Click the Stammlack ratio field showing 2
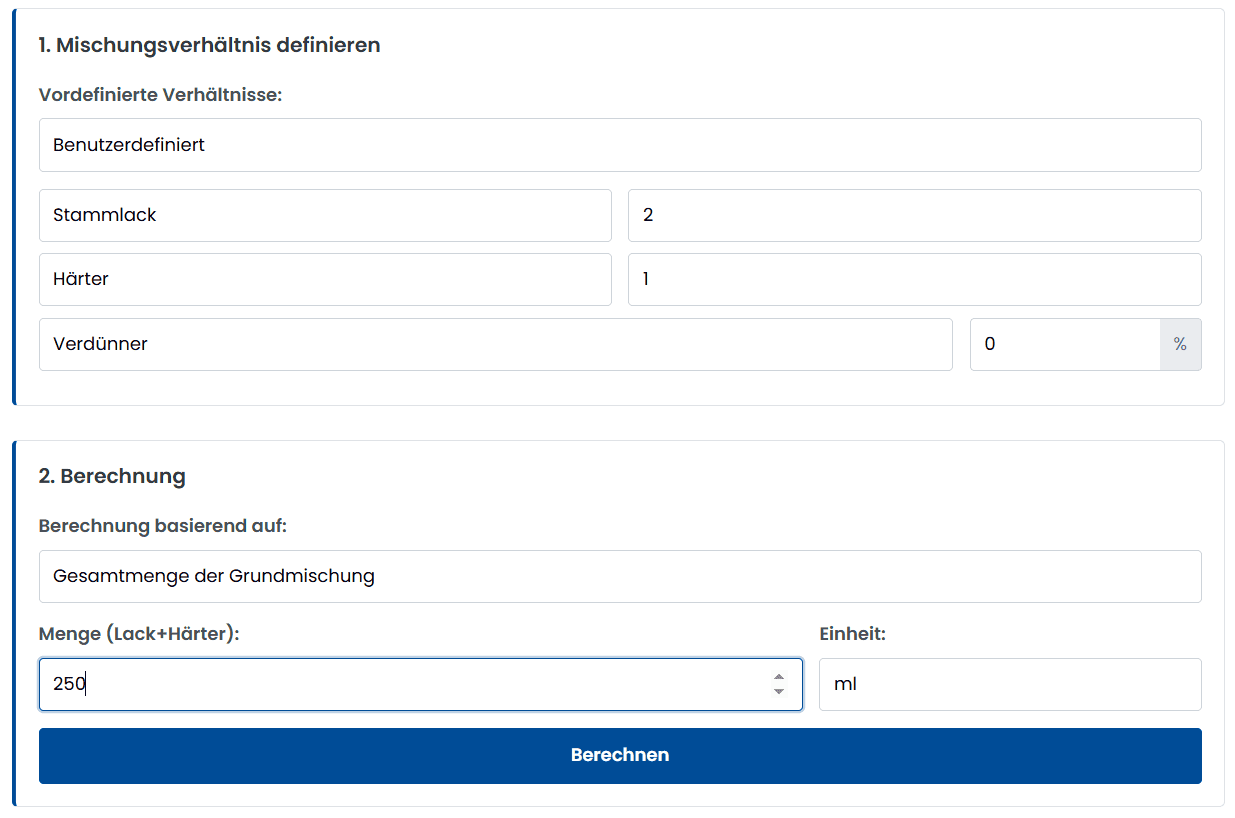The width and height of the screenshot is (1235, 818). pyautogui.click(x=914, y=215)
